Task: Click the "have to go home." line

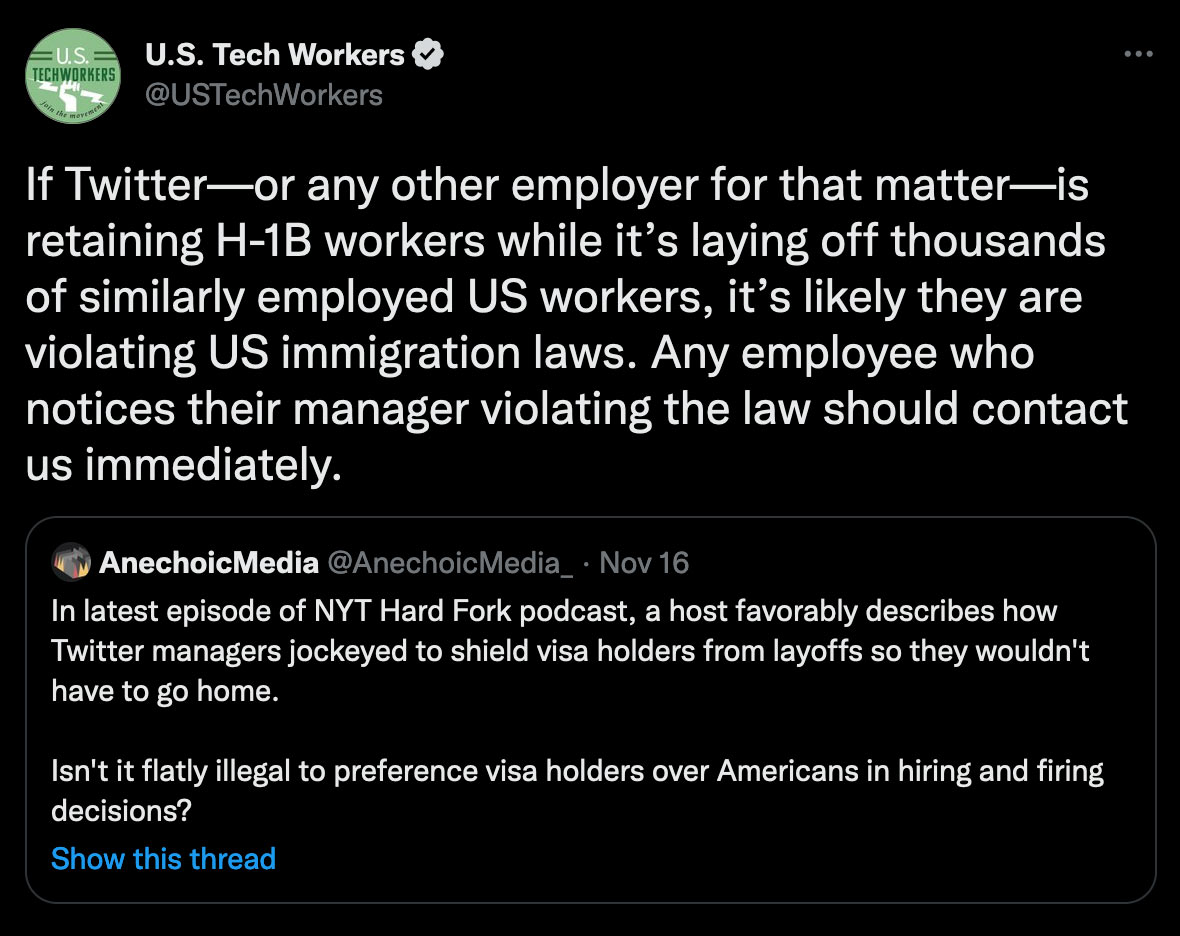Action: point(163,691)
